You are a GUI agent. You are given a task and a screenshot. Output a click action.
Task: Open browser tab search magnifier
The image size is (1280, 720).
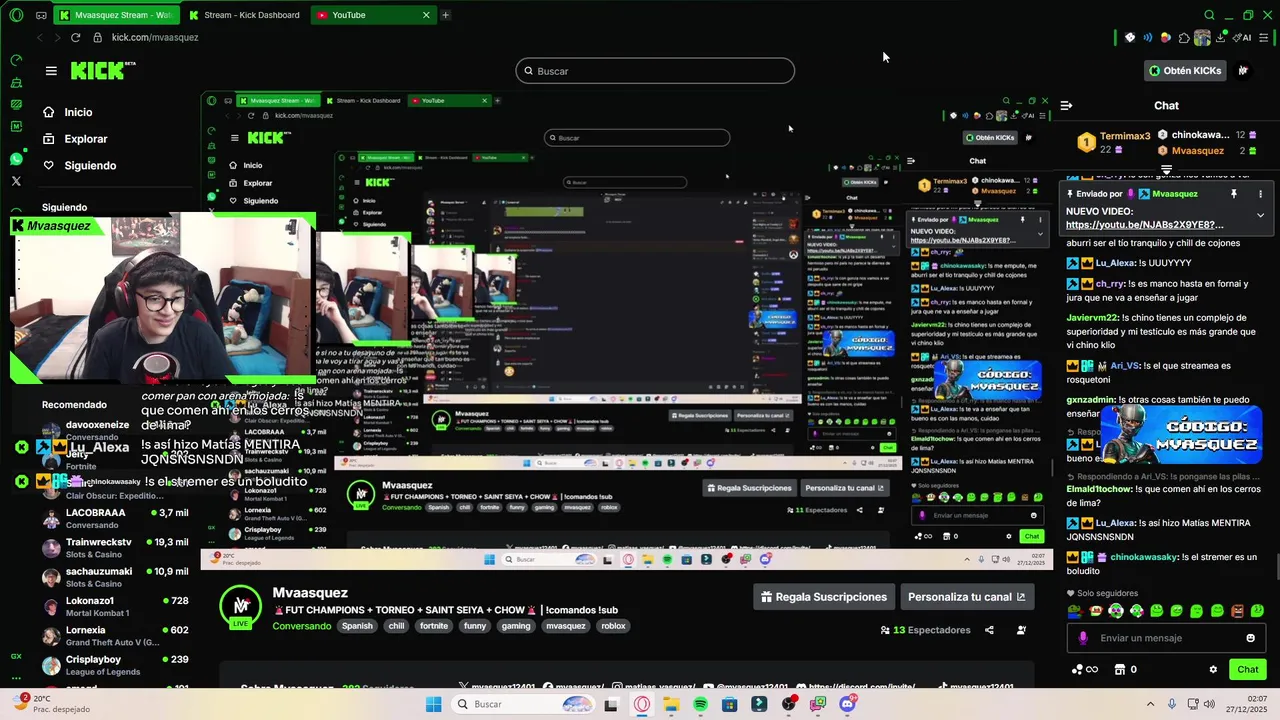[1209, 15]
